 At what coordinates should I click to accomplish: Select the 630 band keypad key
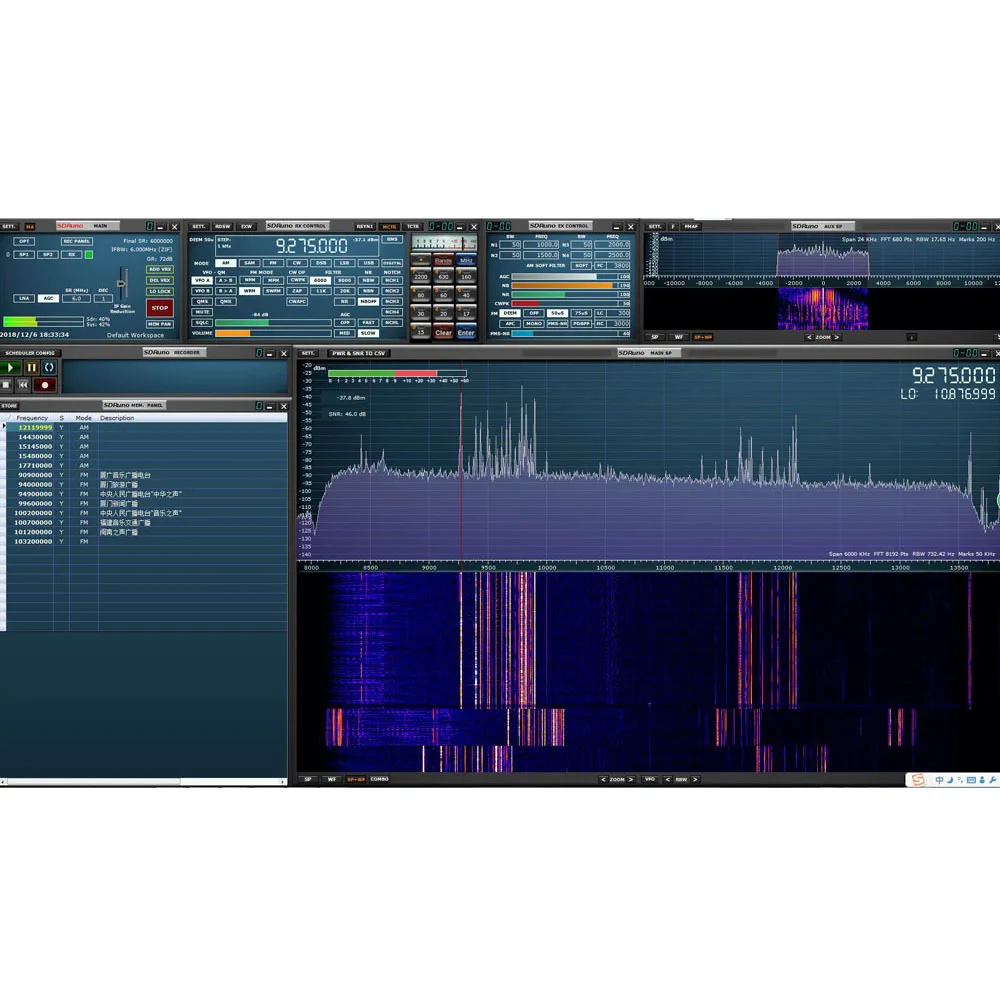(x=443, y=276)
